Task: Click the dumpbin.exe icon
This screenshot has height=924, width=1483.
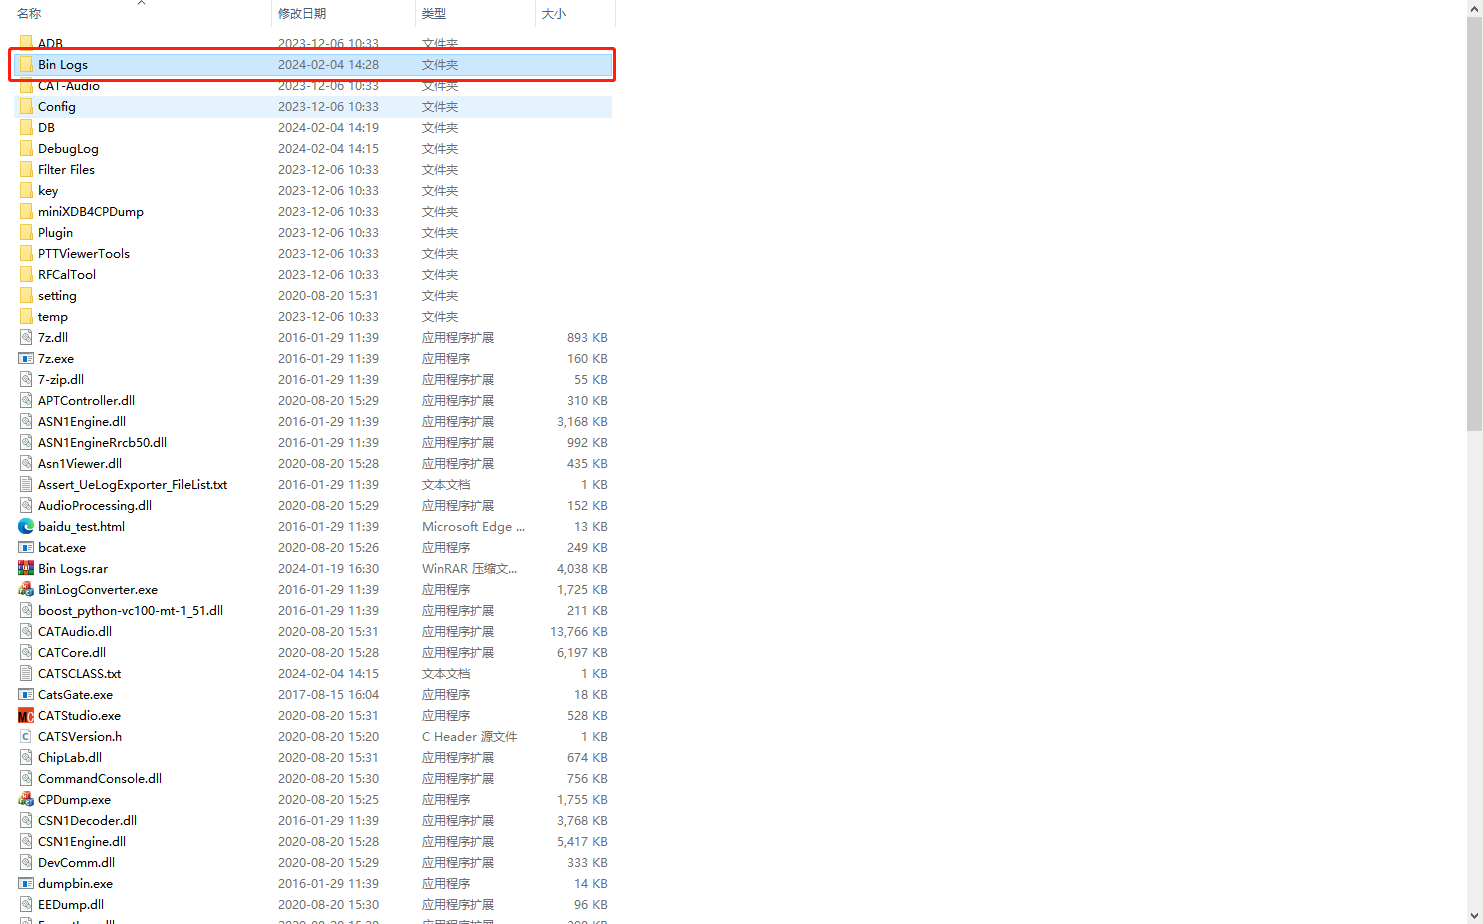Action: point(26,883)
